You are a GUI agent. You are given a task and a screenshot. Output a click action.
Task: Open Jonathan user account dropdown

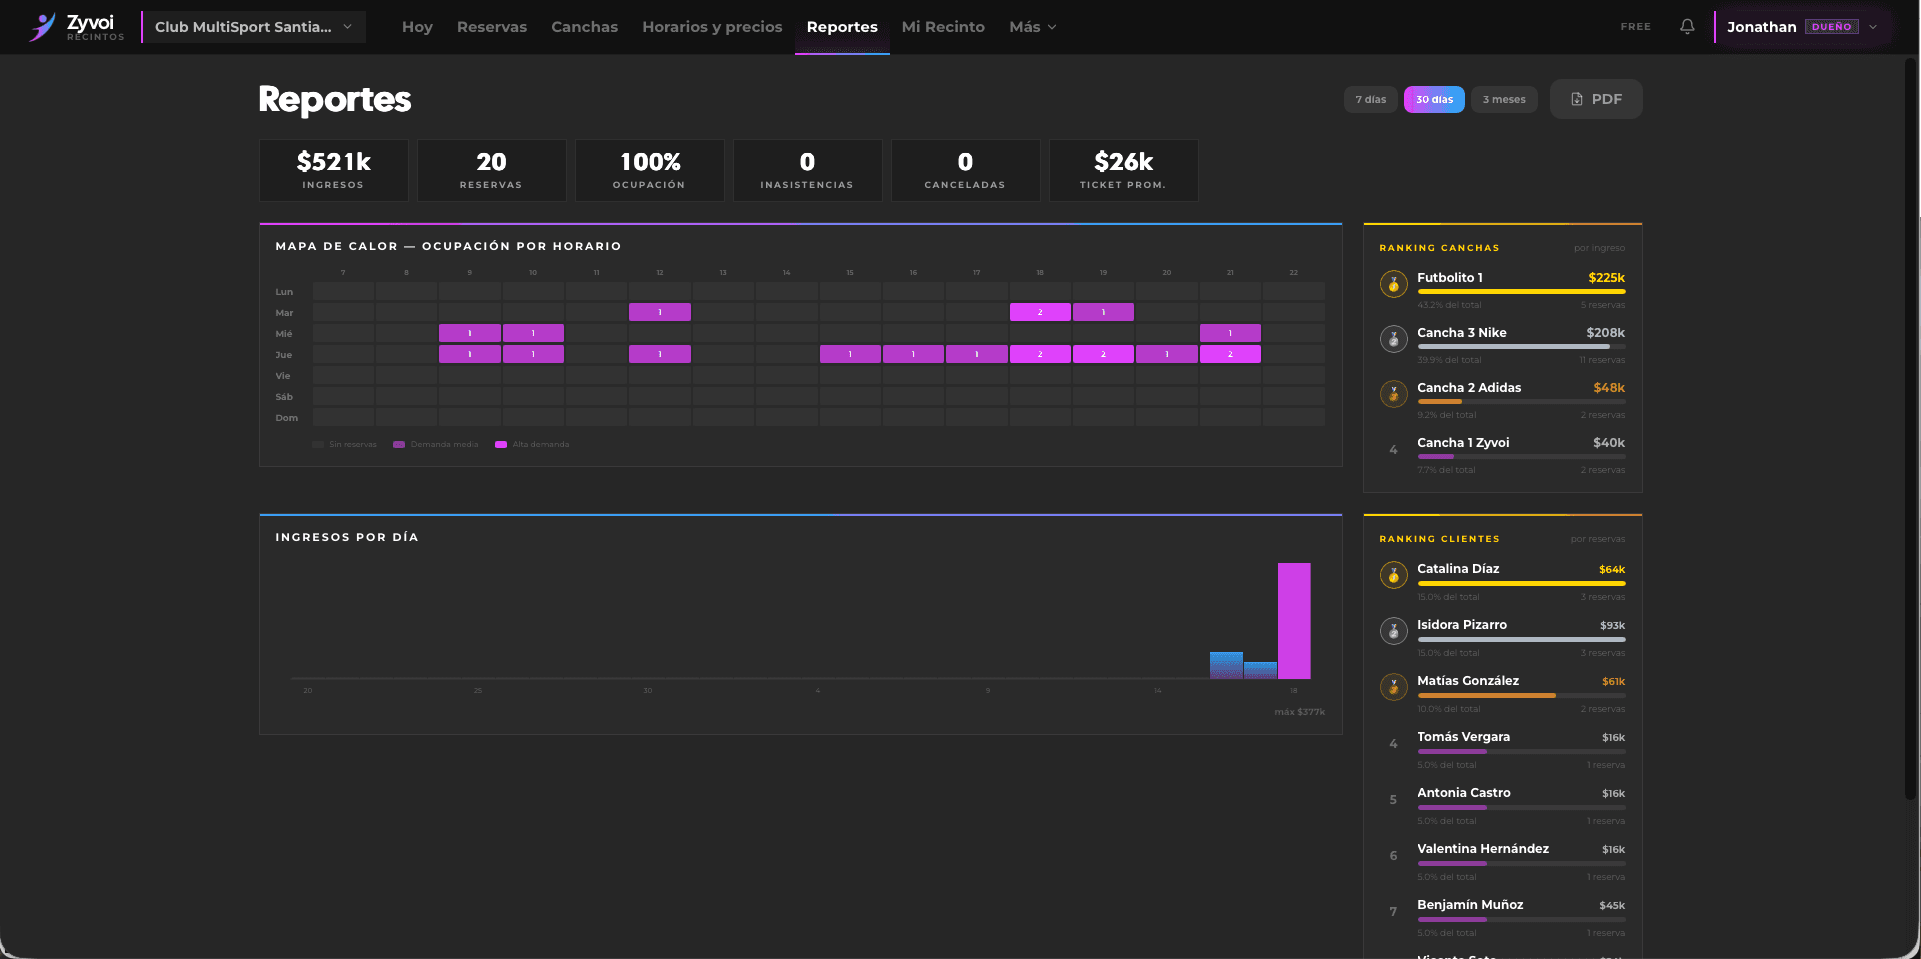(x=1802, y=27)
